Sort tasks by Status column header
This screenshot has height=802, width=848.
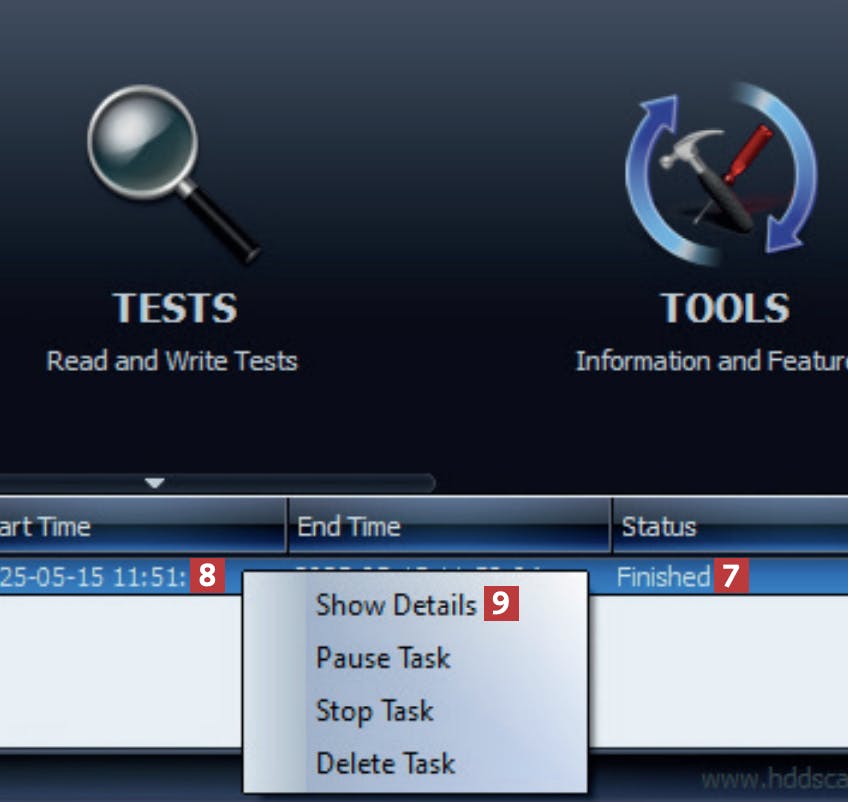730,526
